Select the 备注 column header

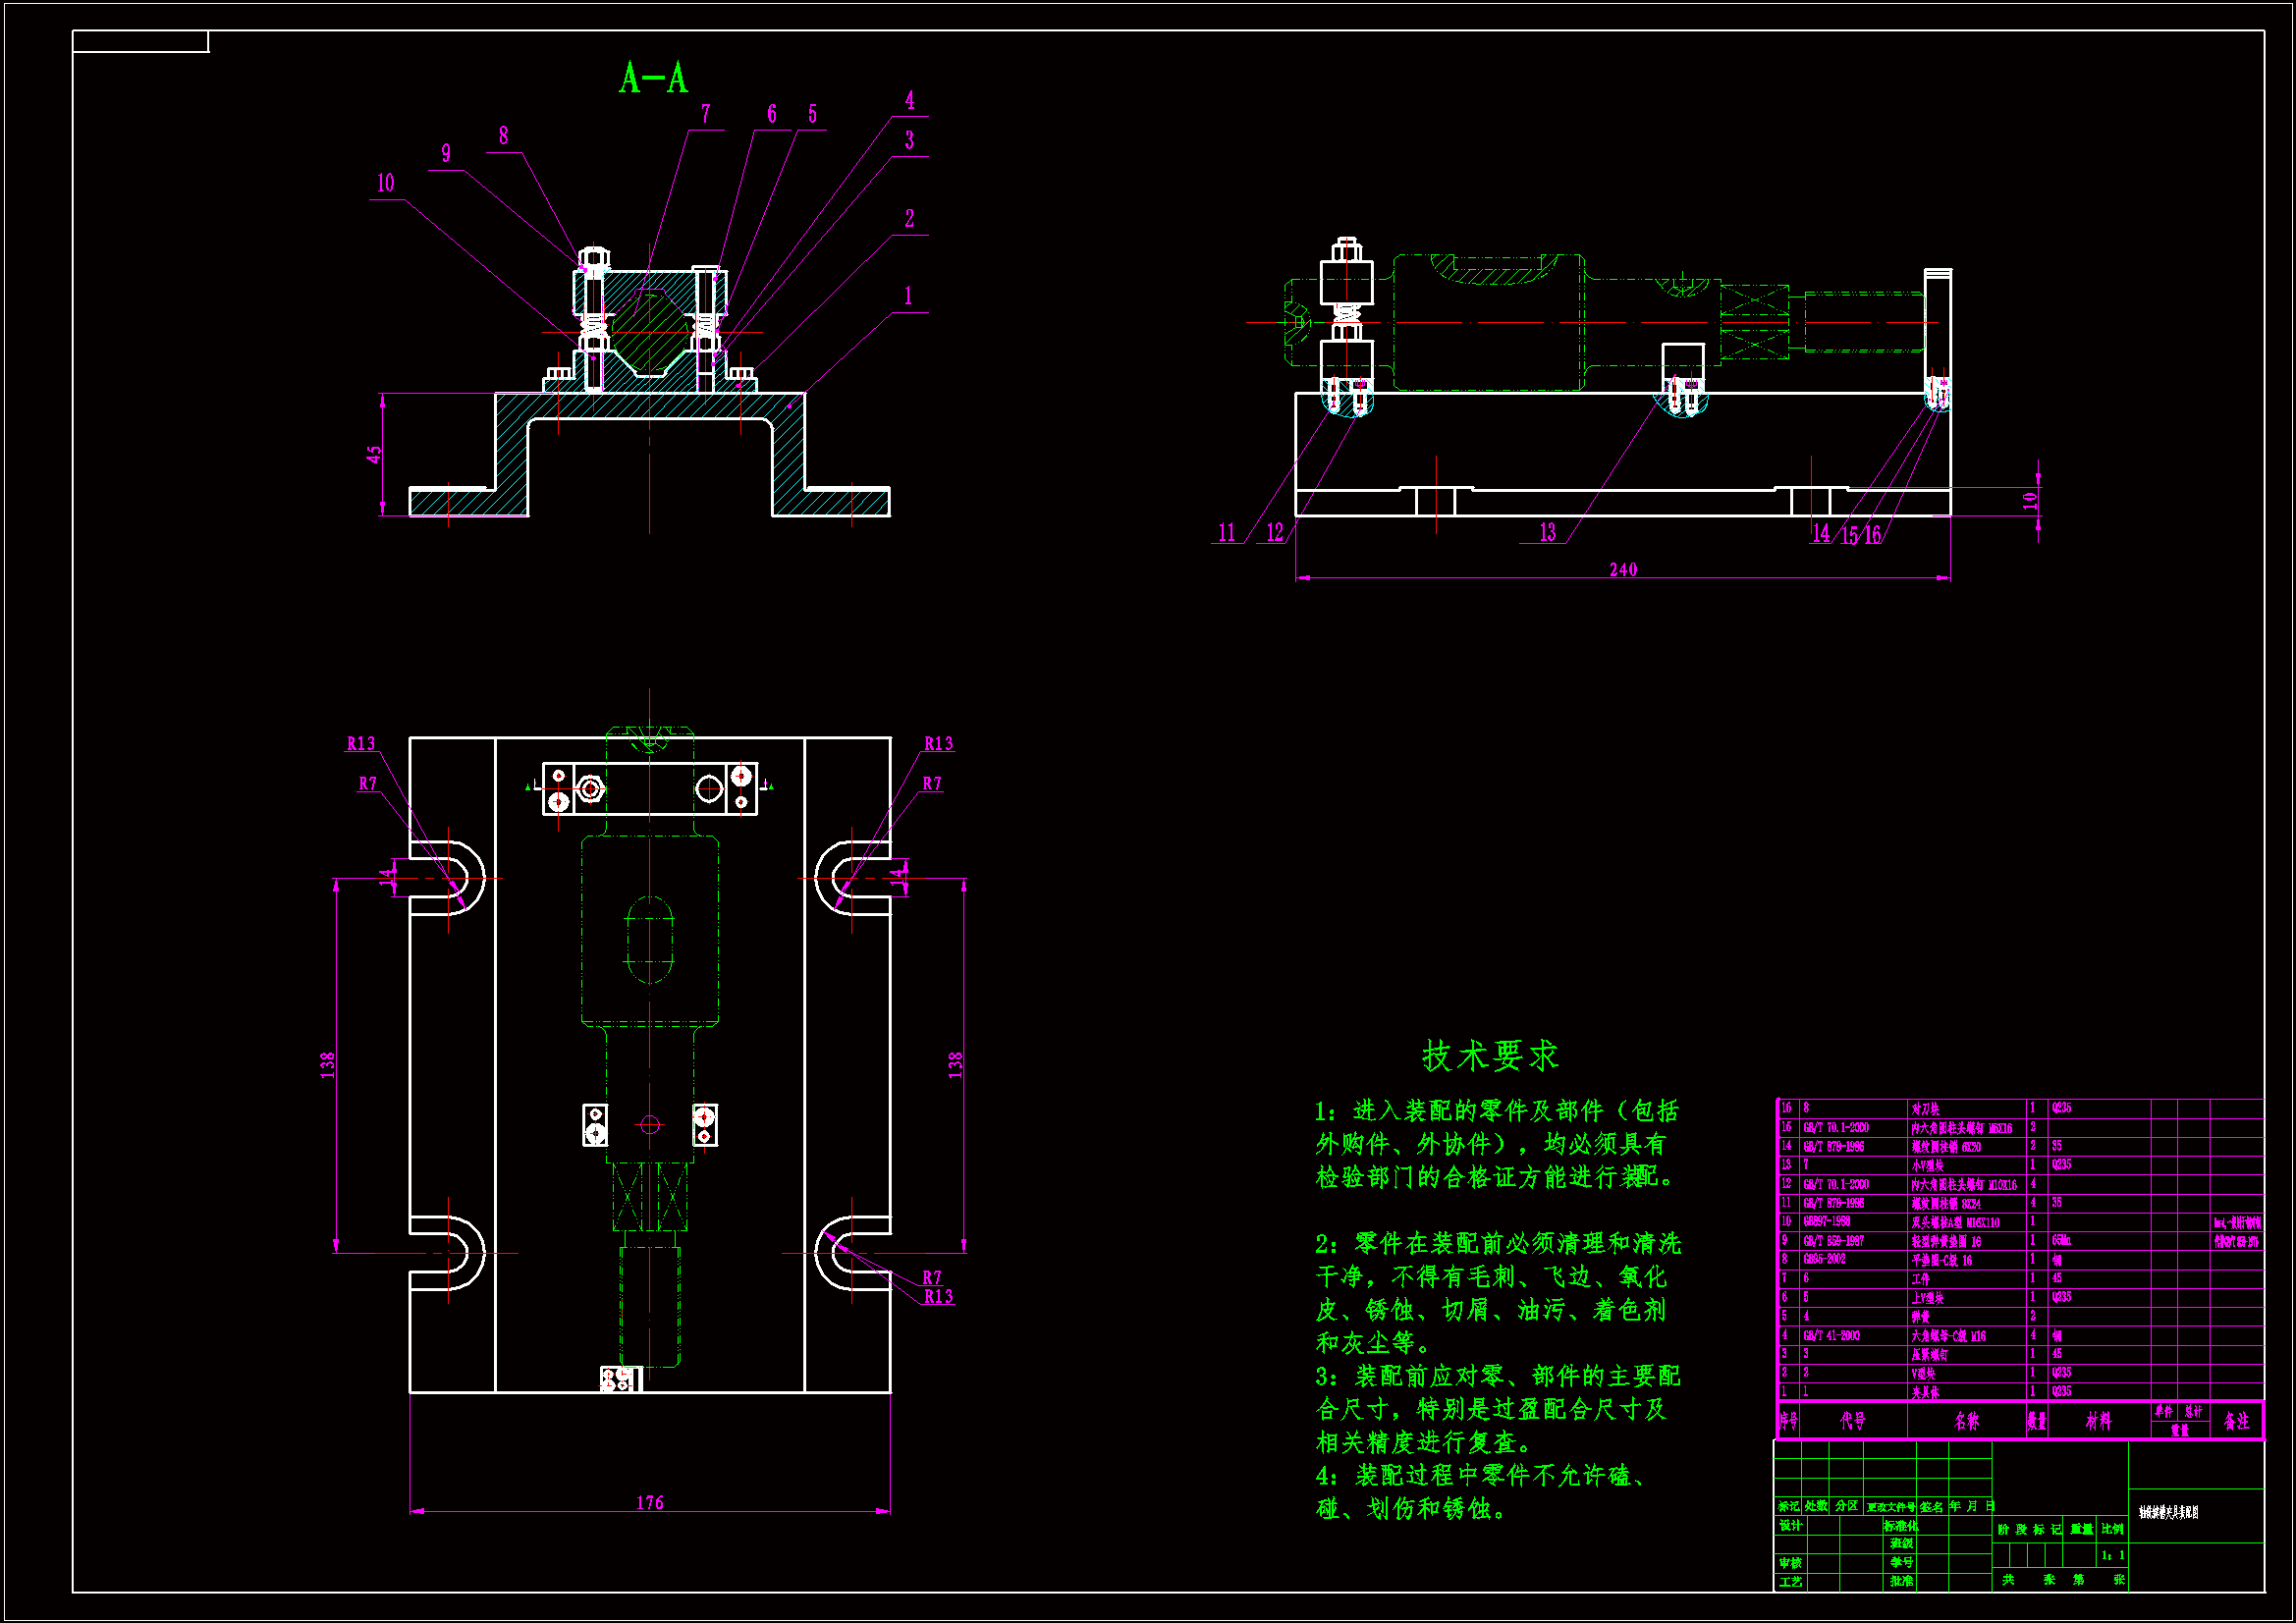(2236, 1421)
